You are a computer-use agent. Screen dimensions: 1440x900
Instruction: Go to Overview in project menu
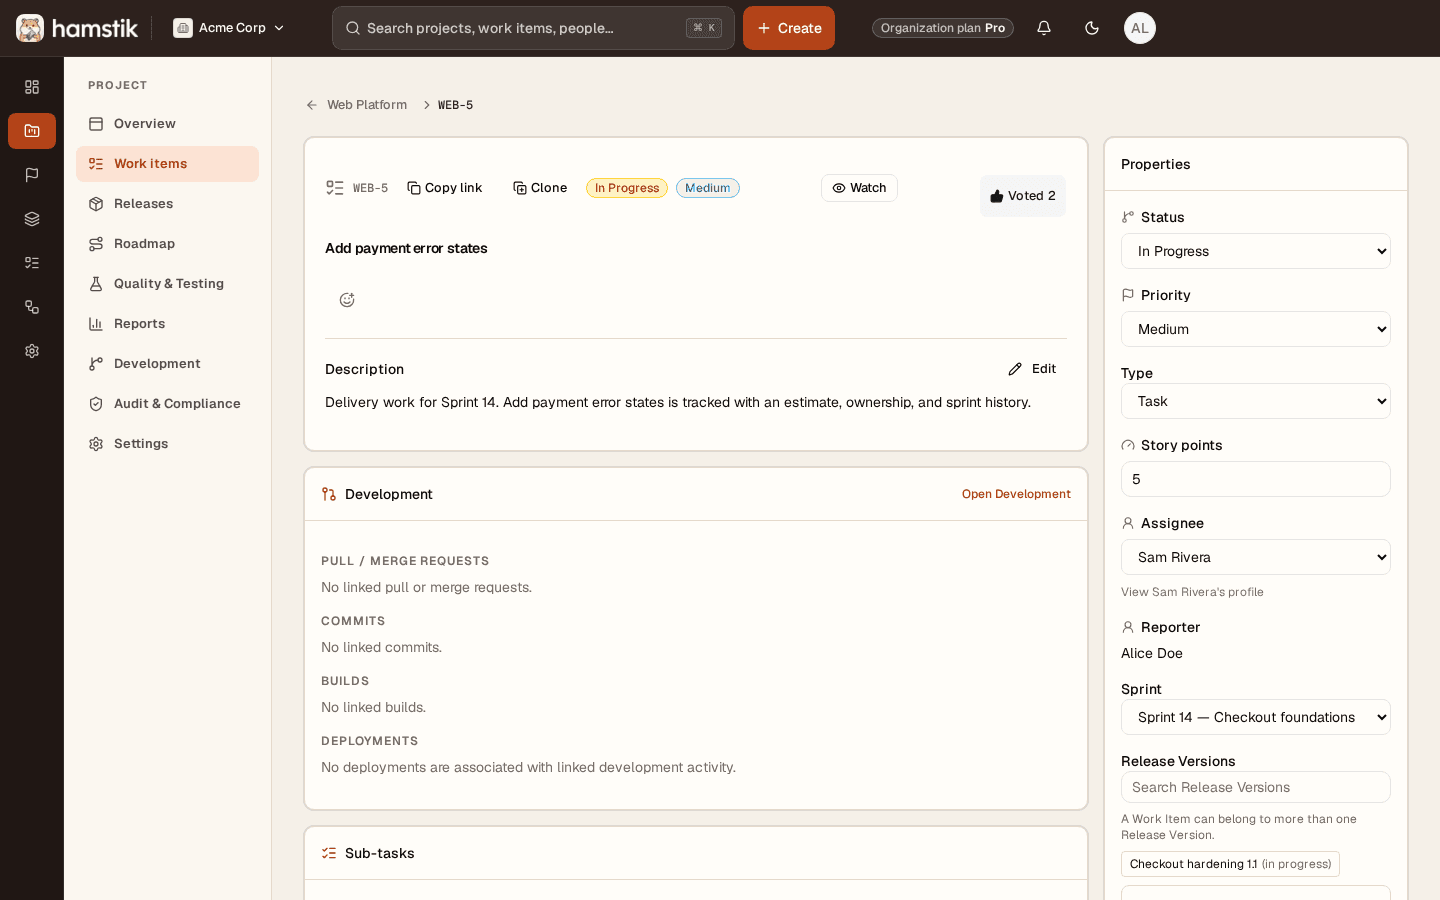pos(167,124)
